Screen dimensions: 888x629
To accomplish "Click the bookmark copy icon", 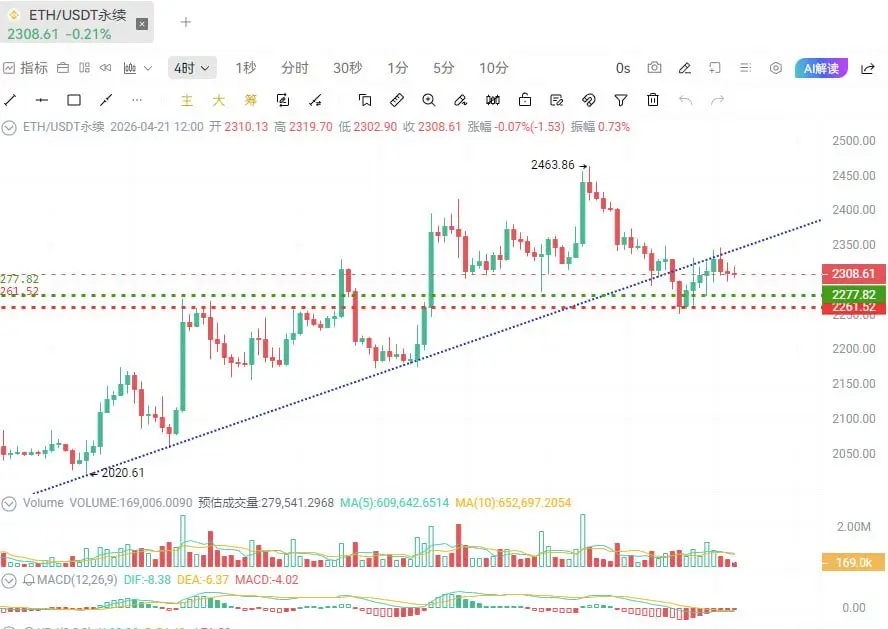I will point(365,100).
